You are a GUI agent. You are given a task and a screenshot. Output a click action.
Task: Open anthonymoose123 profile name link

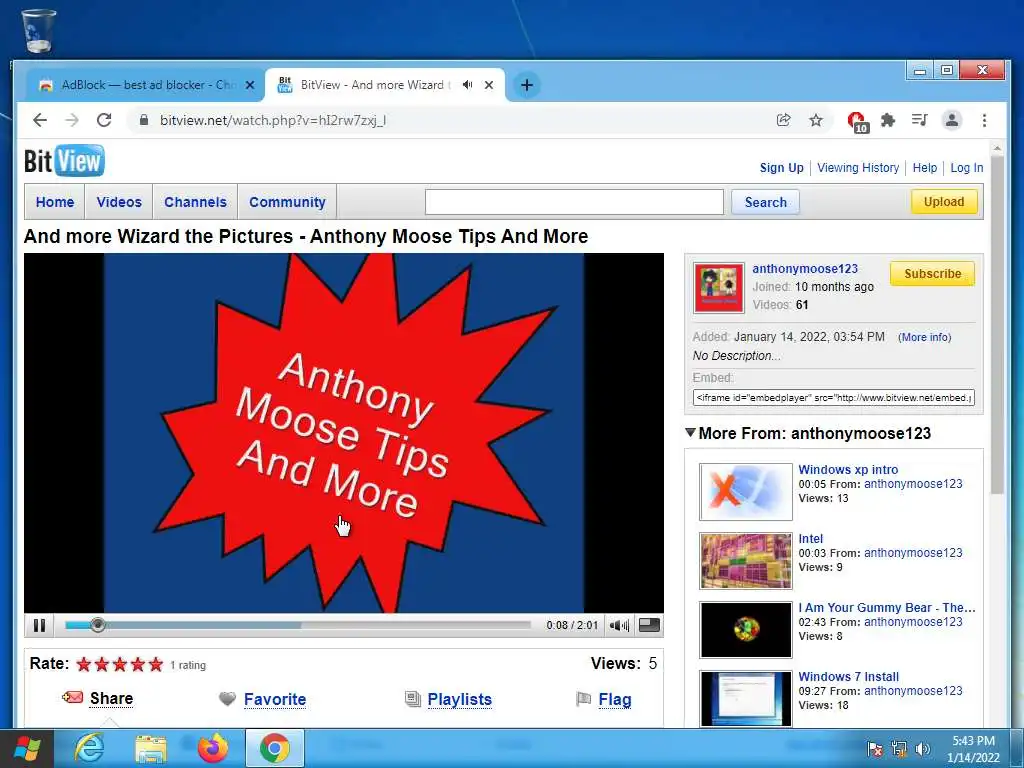(x=805, y=268)
